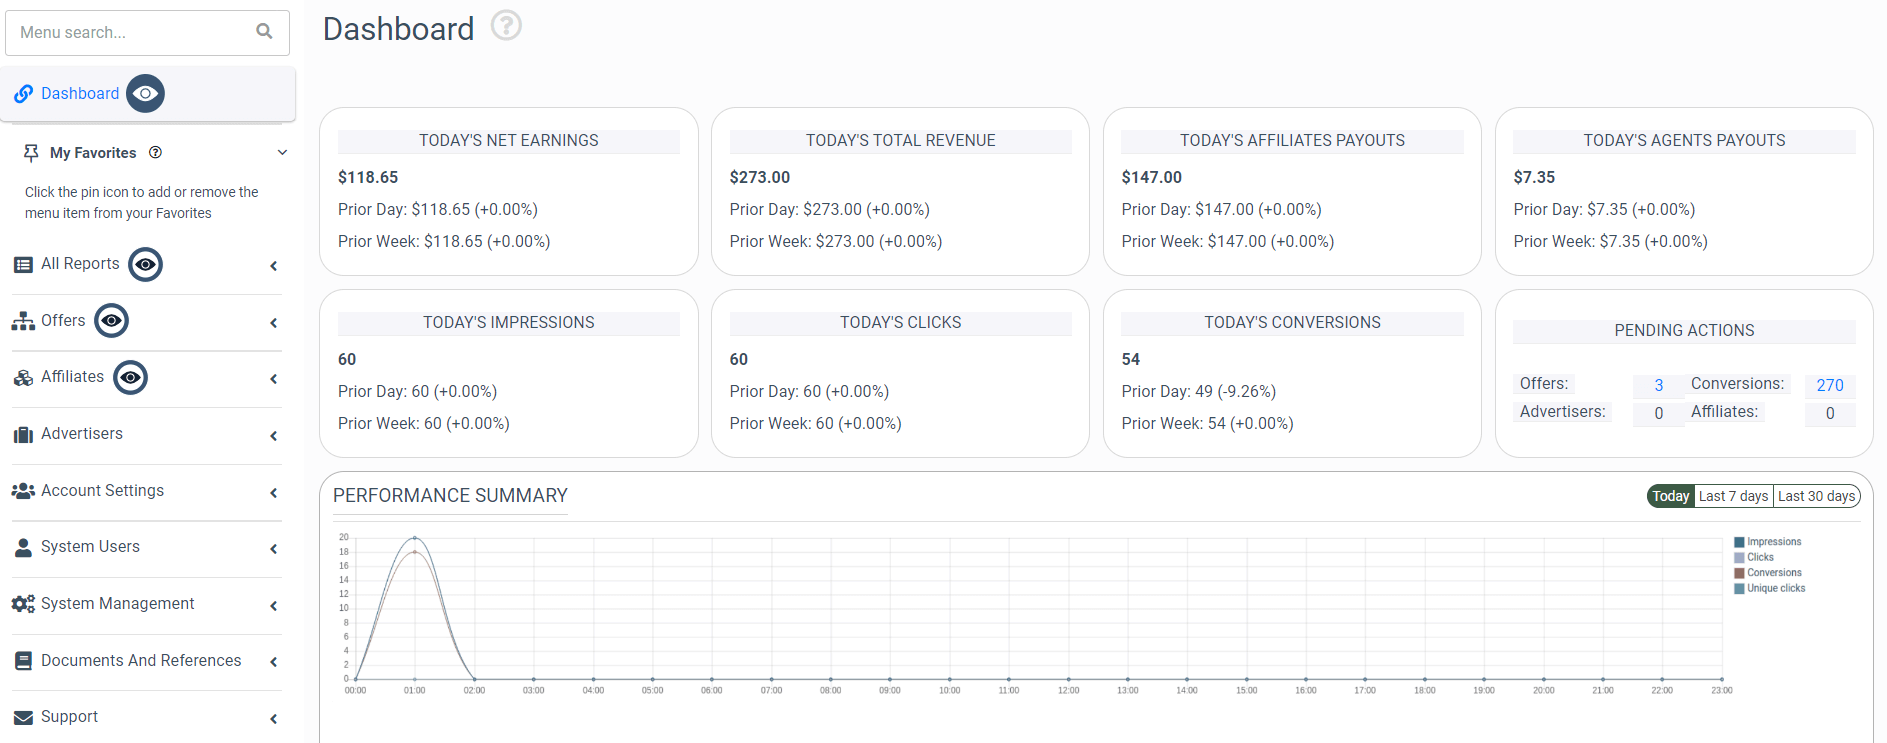Open the Support menu label

[x=69, y=717]
